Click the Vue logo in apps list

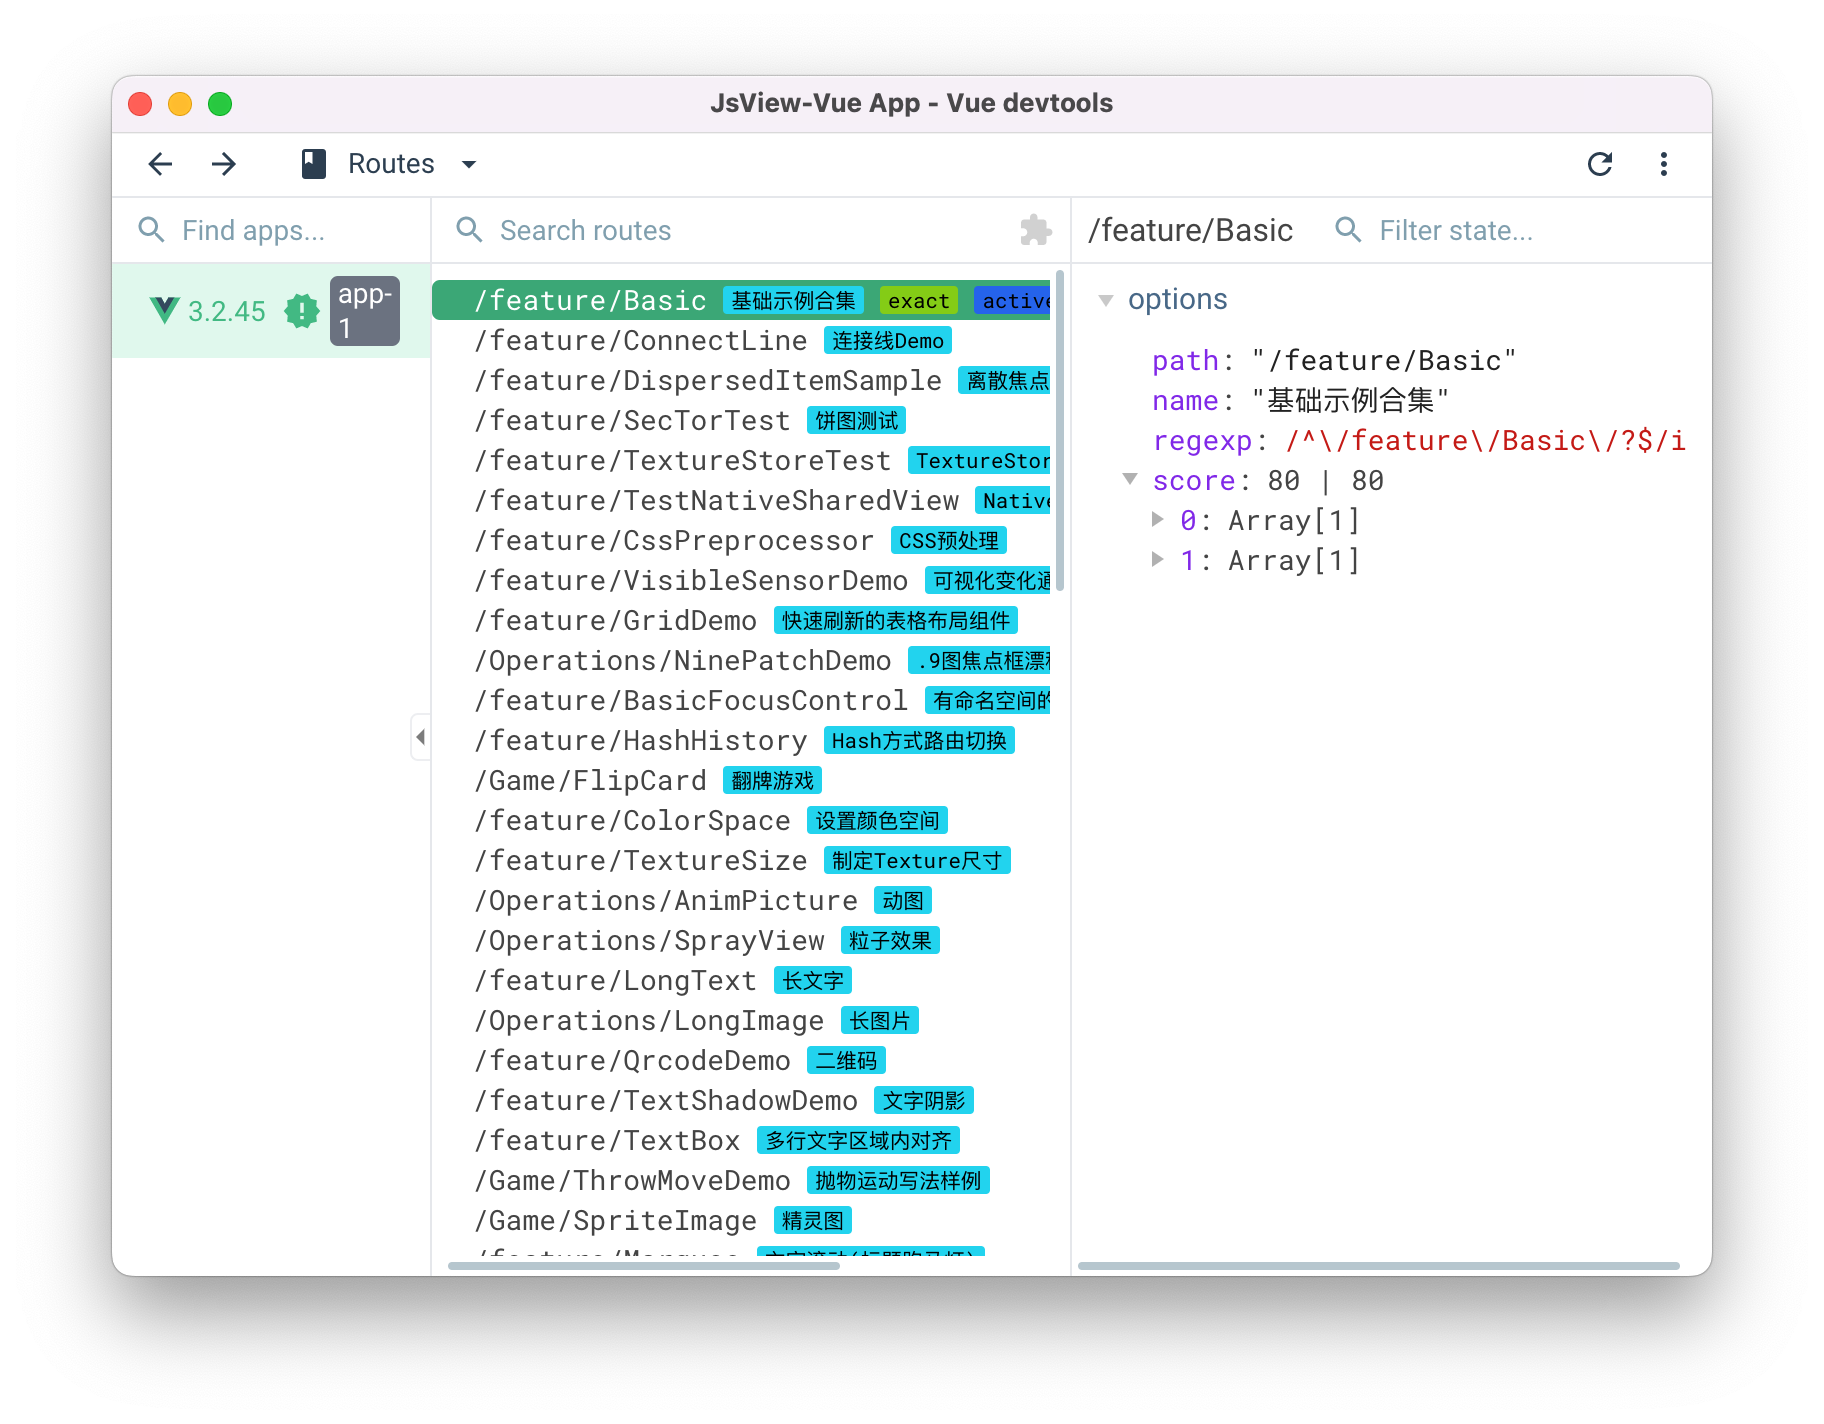(164, 310)
